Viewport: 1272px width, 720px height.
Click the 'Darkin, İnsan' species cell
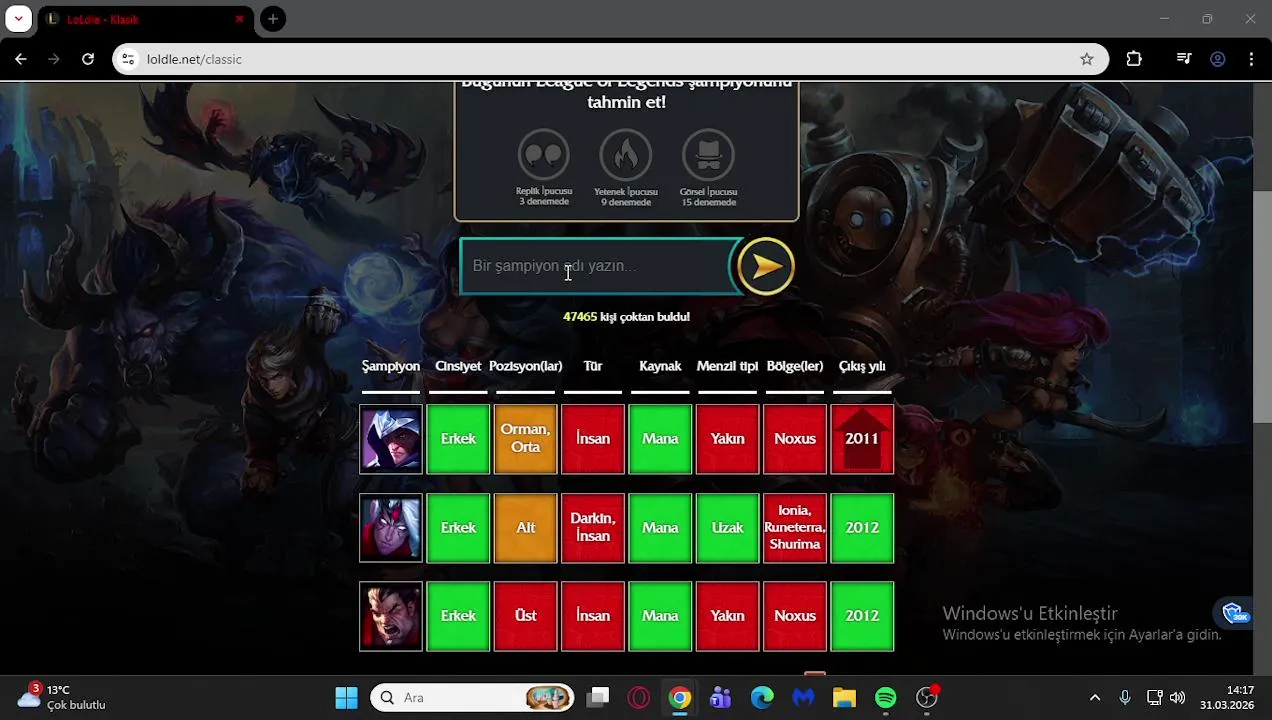(593, 528)
